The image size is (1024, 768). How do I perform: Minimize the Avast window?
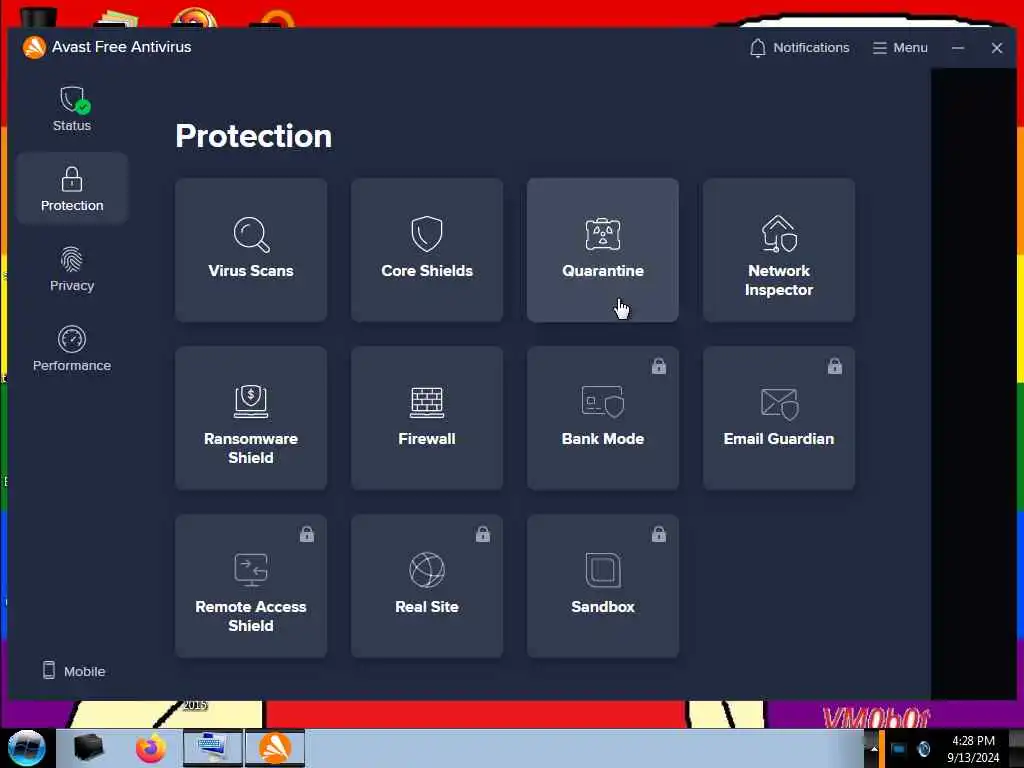pyautogui.click(x=958, y=48)
